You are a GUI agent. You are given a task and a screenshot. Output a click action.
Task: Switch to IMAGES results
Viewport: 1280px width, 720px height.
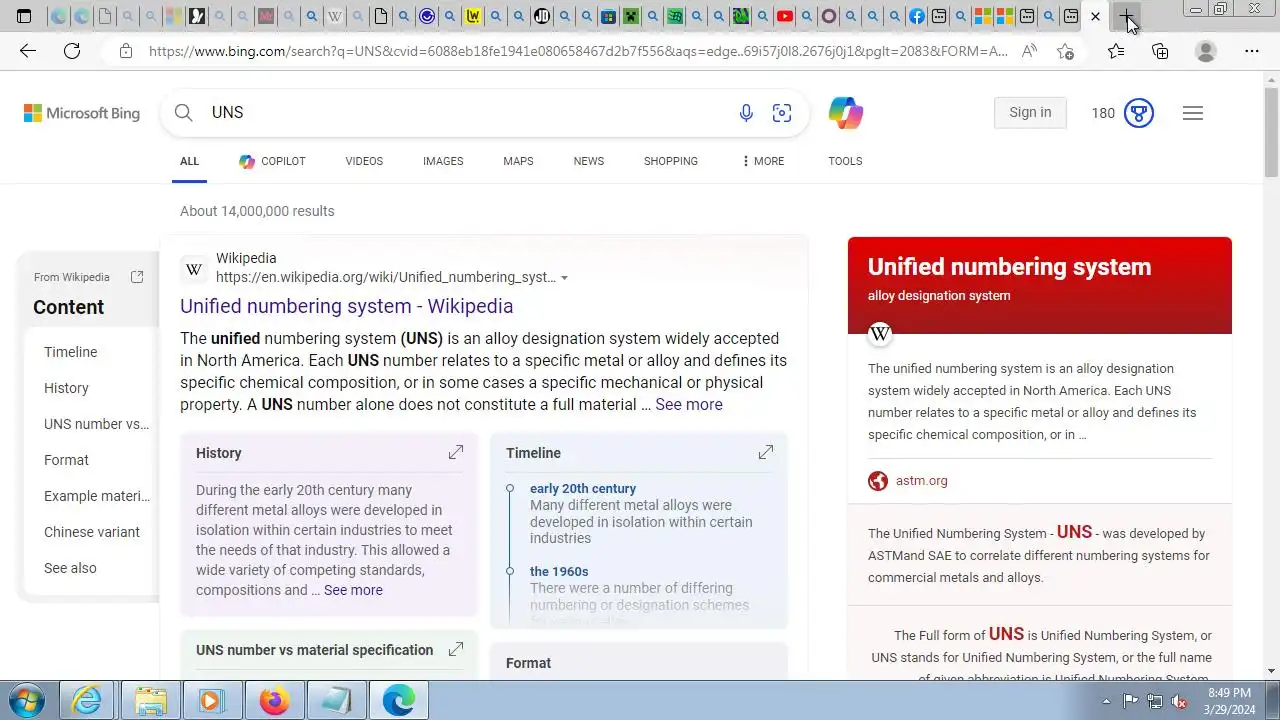click(443, 161)
